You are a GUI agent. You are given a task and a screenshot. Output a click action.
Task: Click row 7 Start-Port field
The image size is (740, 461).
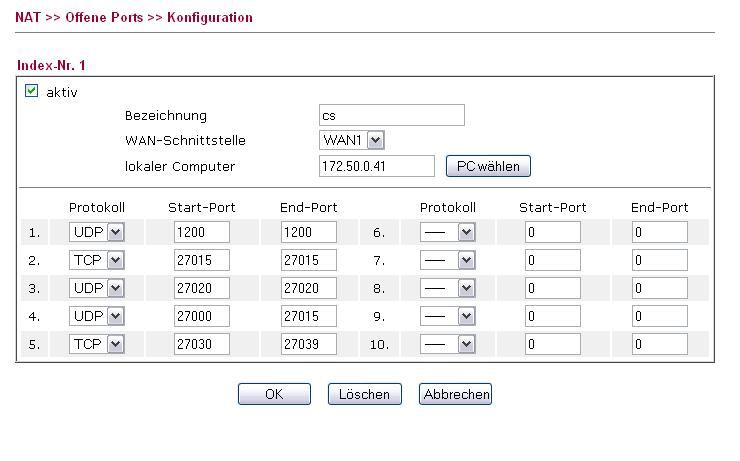(x=553, y=260)
